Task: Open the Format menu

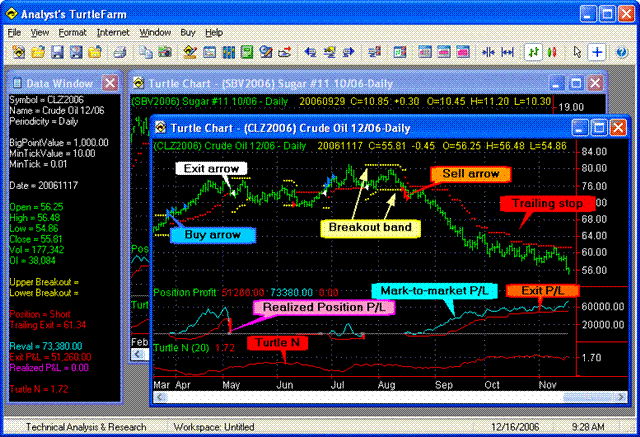Action: click(72, 32)
